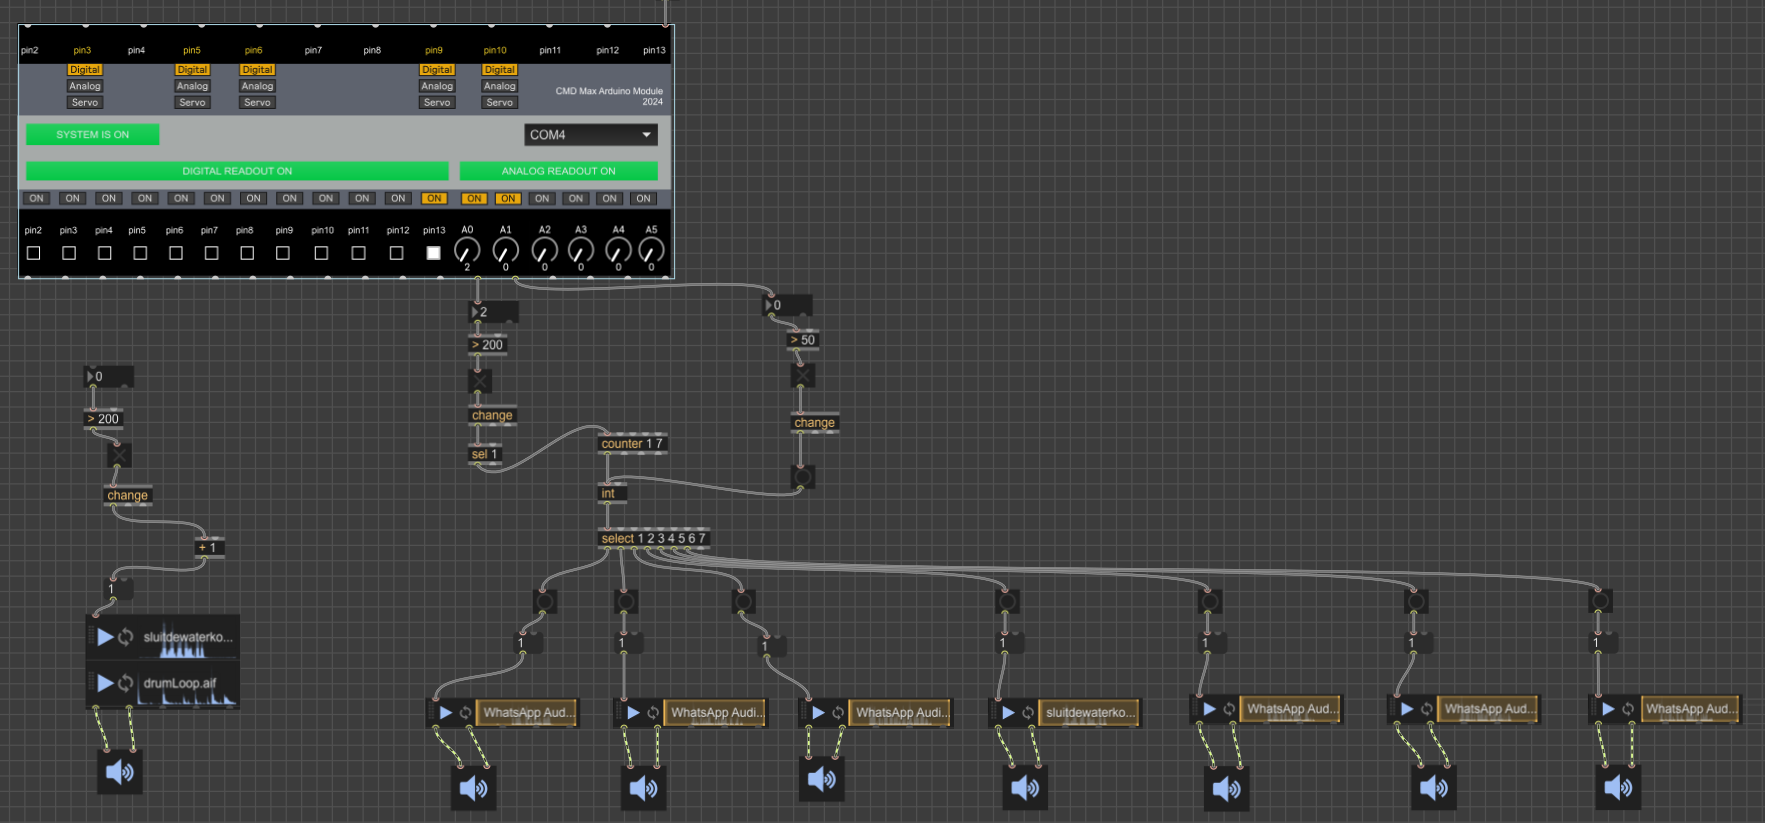Click the highlighted ON button above pin13

434,198
